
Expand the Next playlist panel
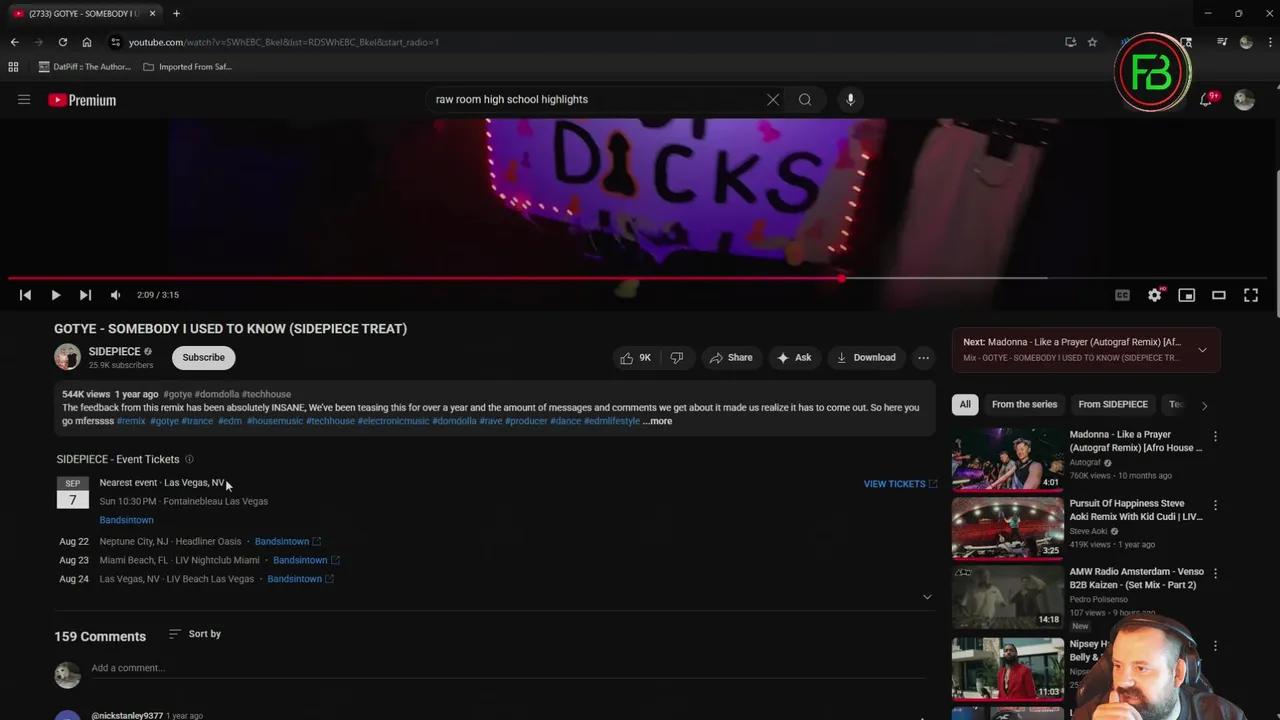tap(1202, 350)
